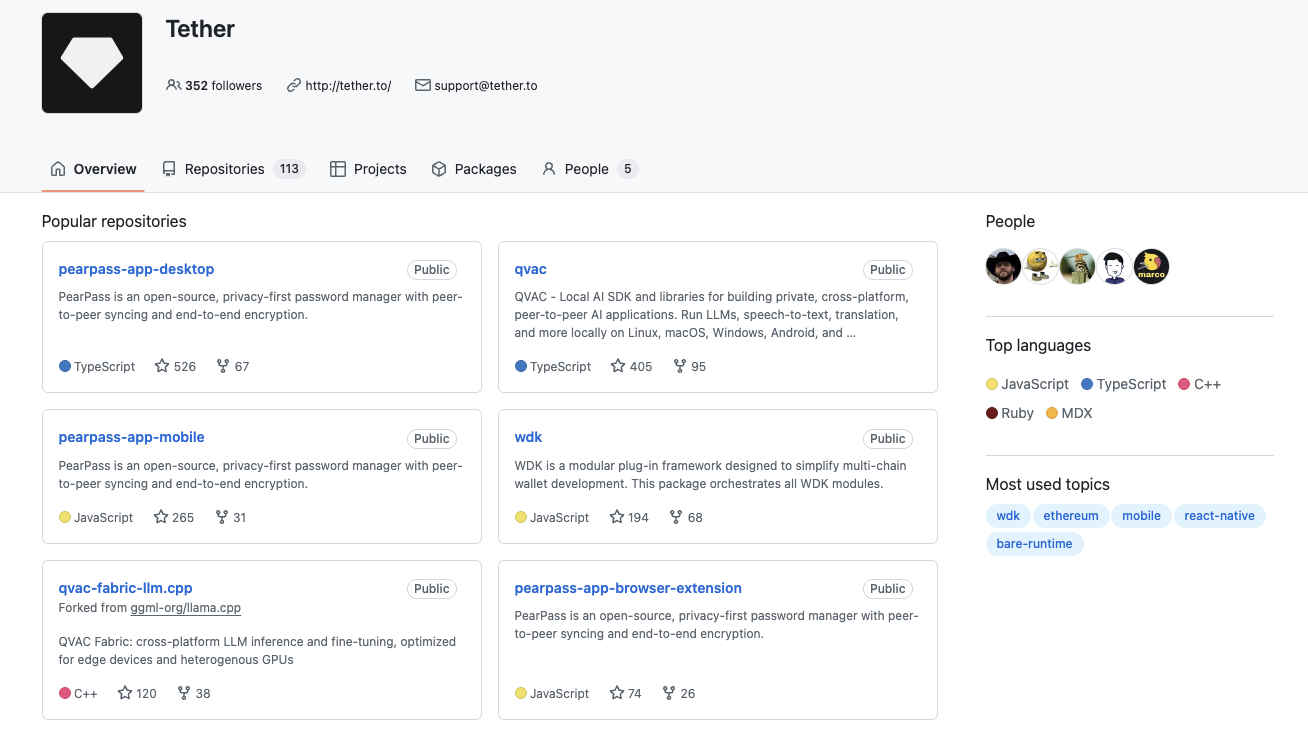The width and height of the screenshot is (1308, 739).
Task: Click the JavaScript yellow dot in Top languages
Action: (992, 384)
